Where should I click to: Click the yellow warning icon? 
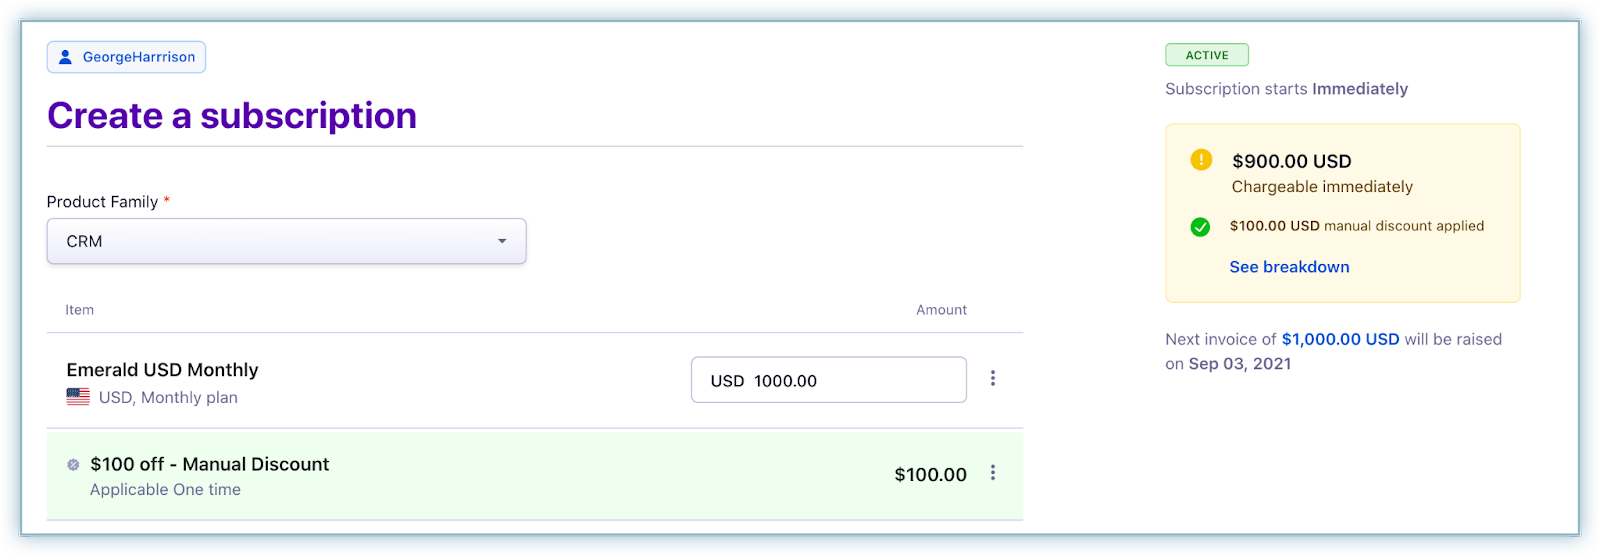coord(1201,160)
